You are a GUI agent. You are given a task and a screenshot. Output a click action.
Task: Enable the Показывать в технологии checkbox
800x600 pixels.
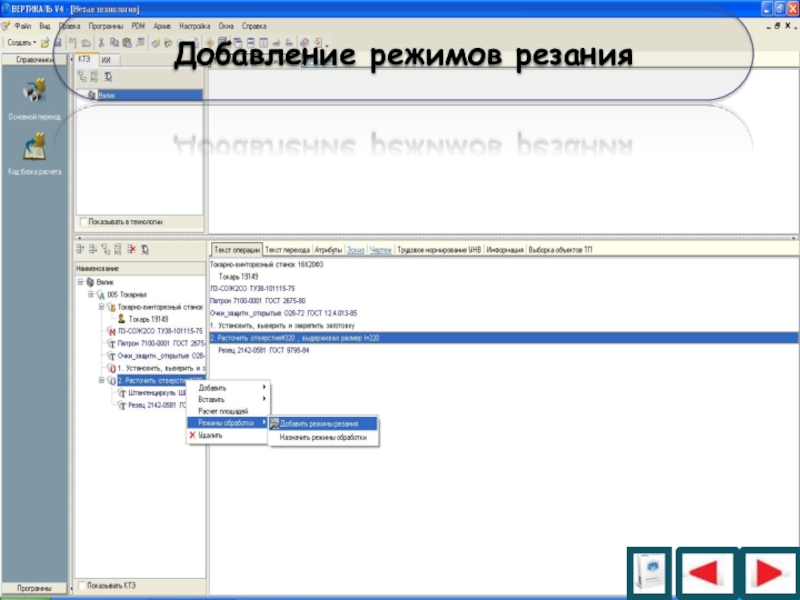click(x=82, y=221)
